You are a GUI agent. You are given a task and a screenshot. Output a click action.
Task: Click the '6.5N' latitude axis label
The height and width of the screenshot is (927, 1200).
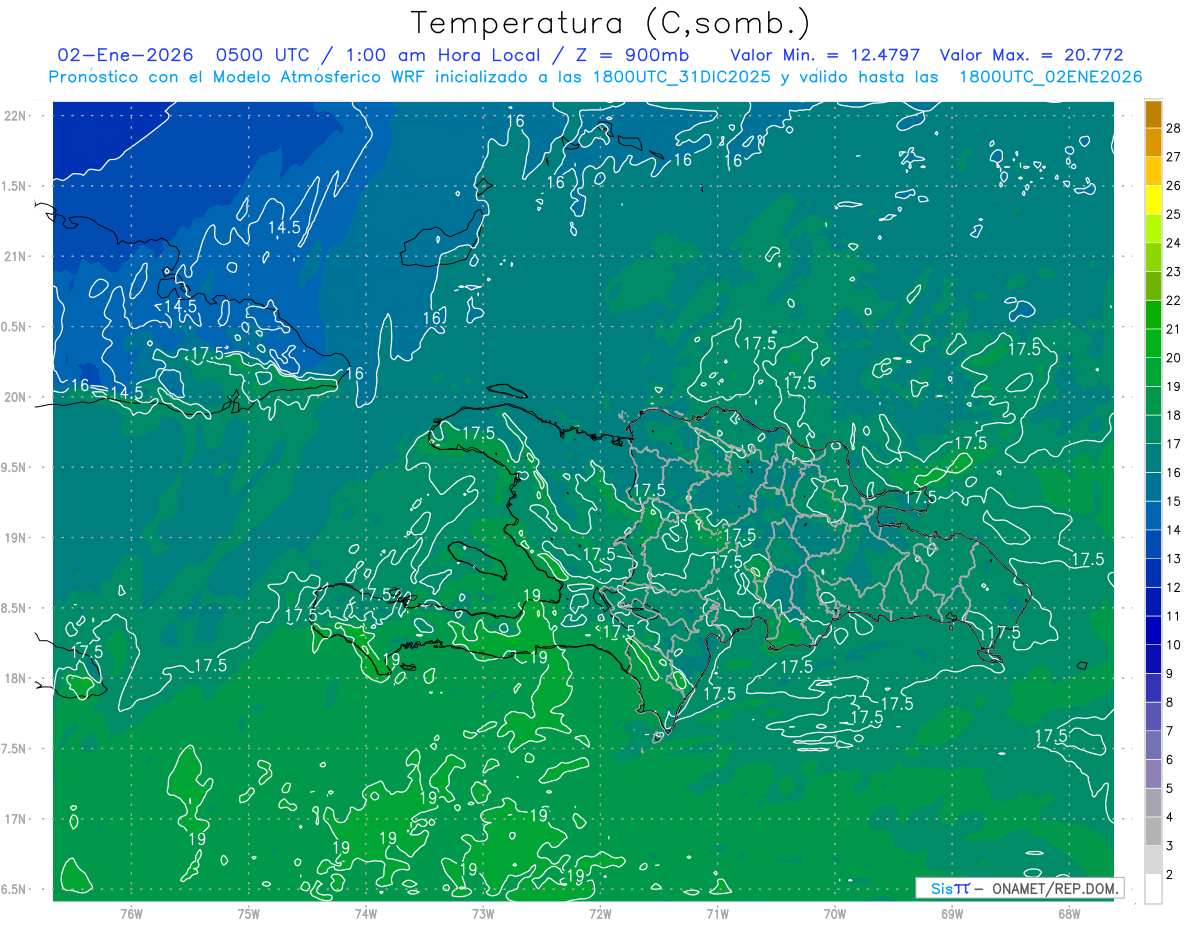pyautogui.click(x=14, y=889)
